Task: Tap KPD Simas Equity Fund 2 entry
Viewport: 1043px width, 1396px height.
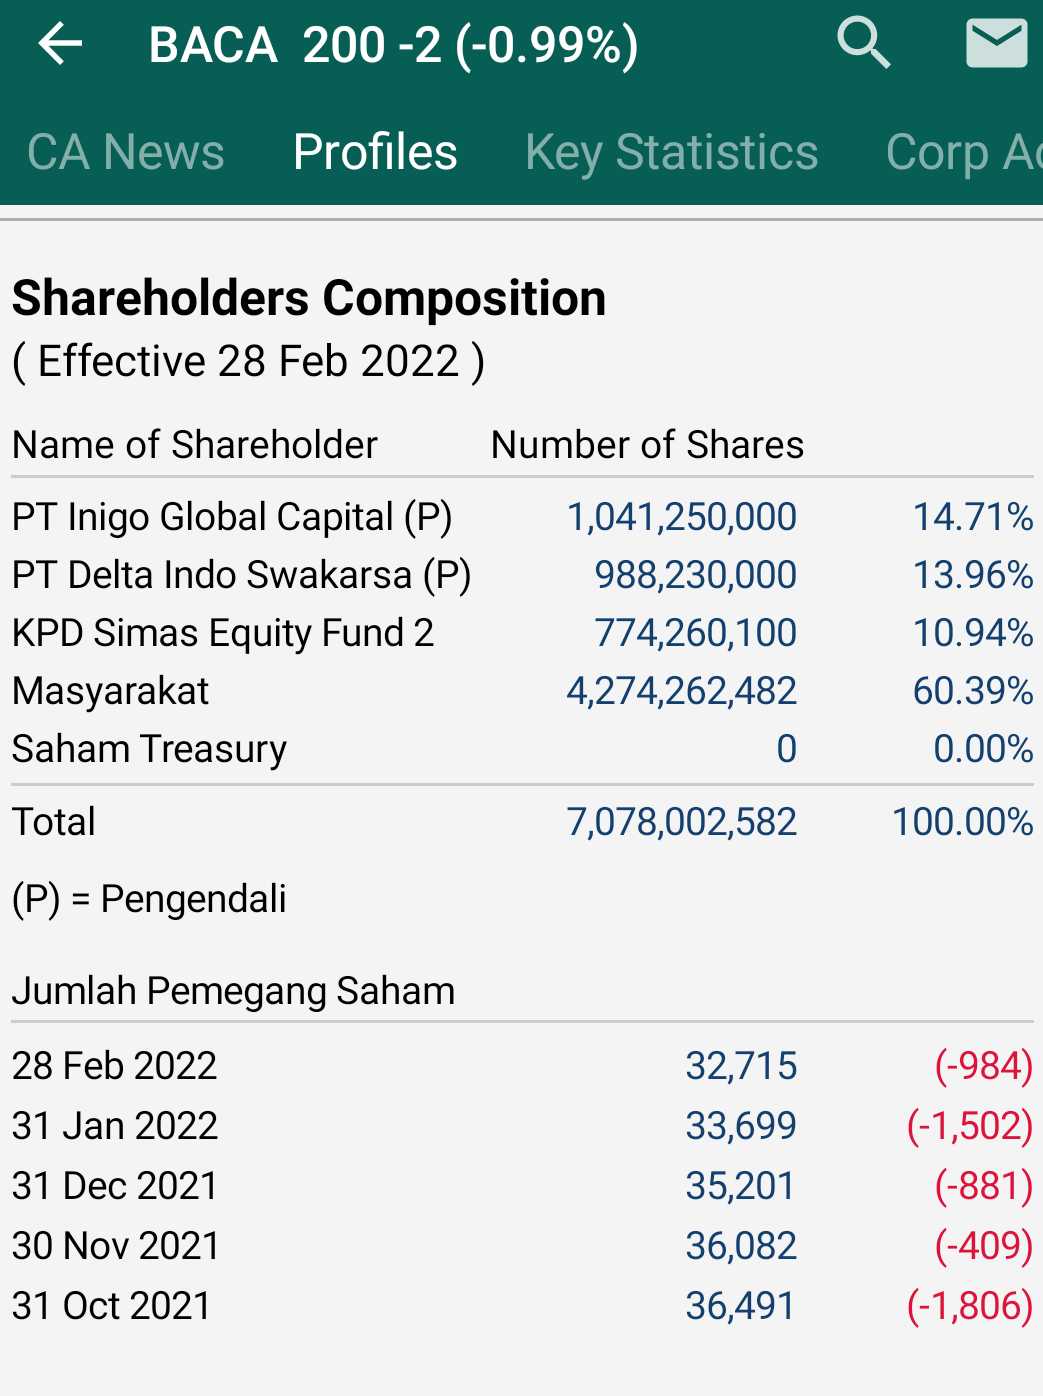Action: click(223, 633)
